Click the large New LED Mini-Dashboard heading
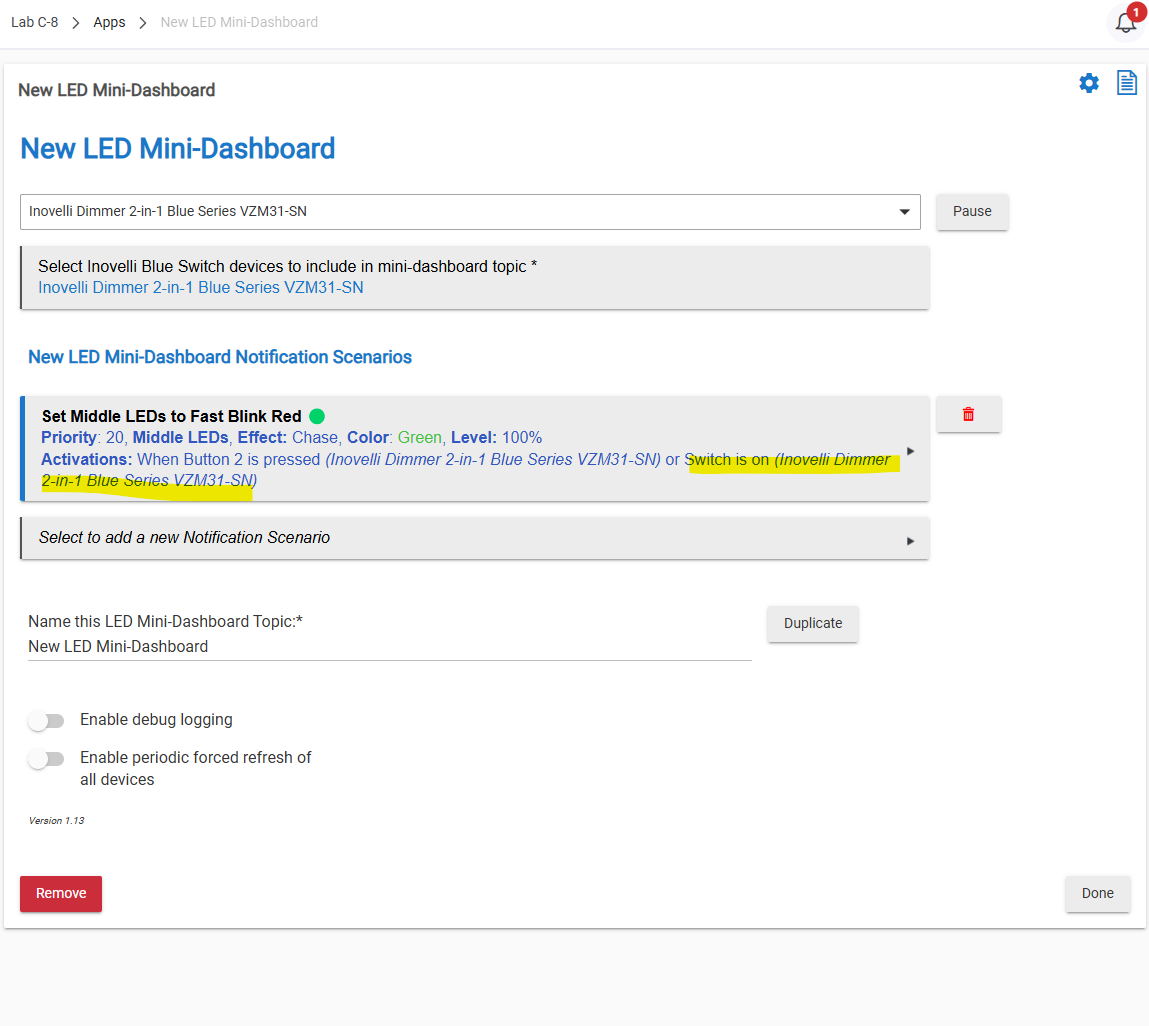Viewport: 1149px width, 1026px height. click(177, 149)
